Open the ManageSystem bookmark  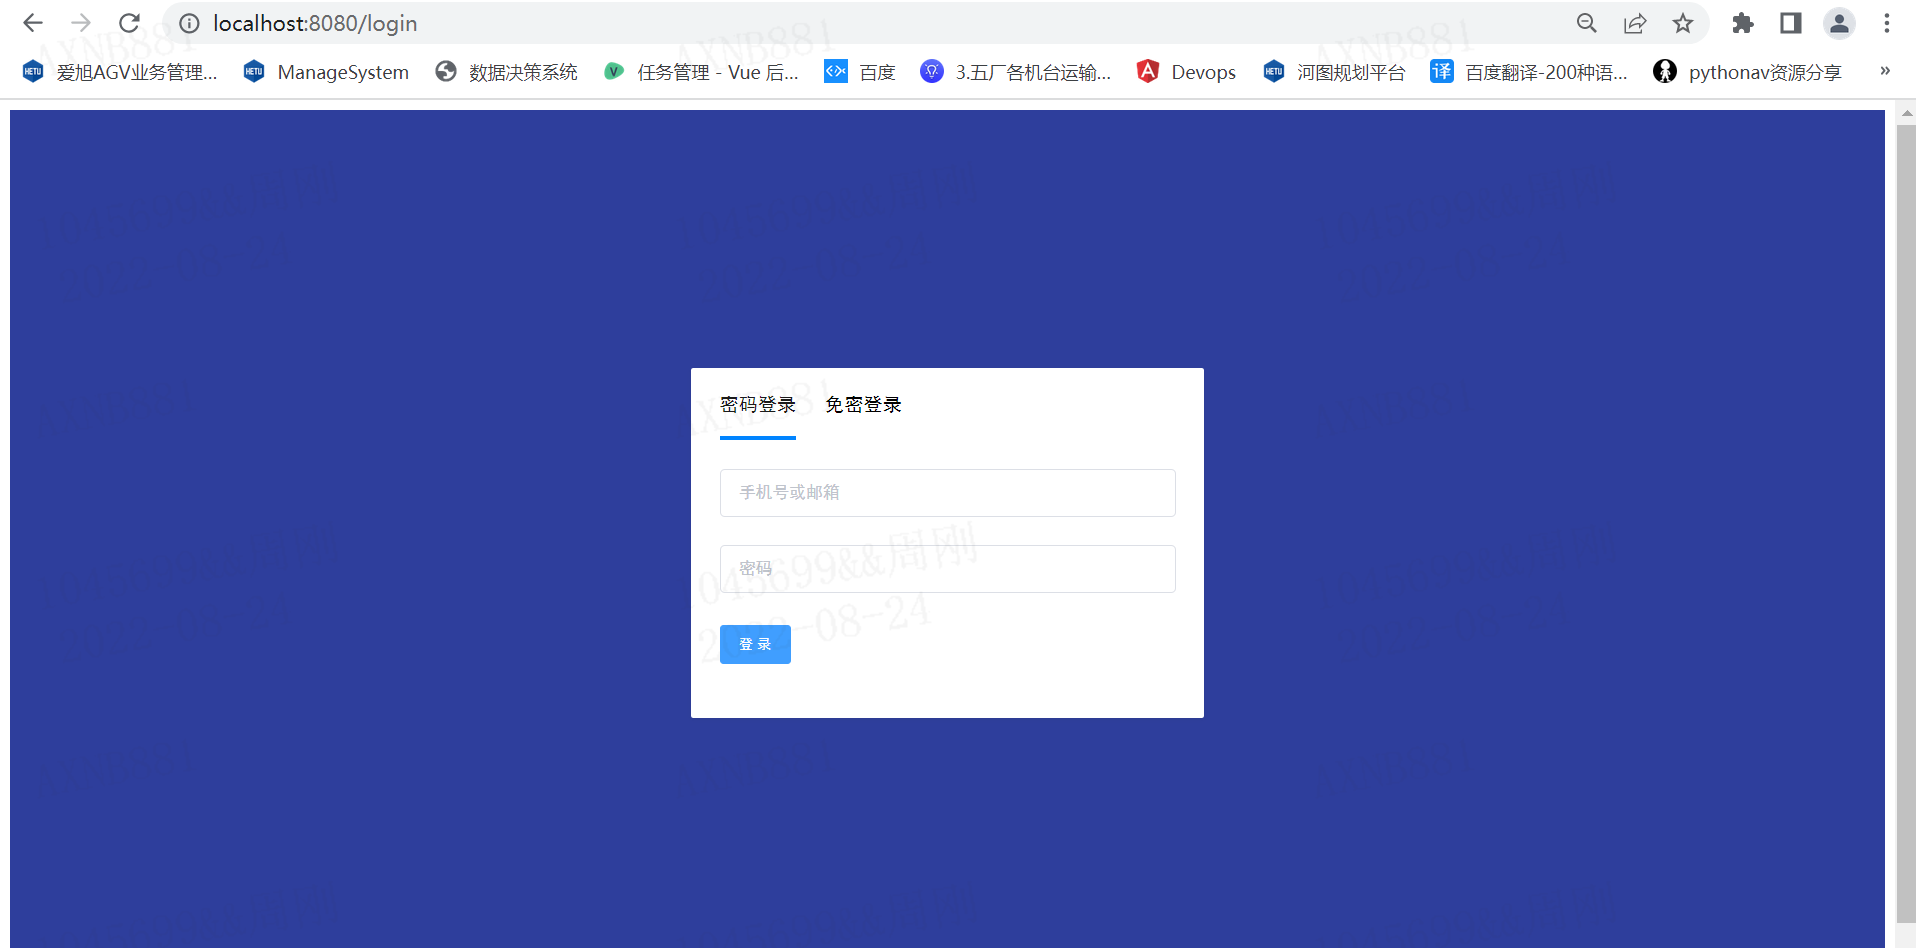point(326,72)
